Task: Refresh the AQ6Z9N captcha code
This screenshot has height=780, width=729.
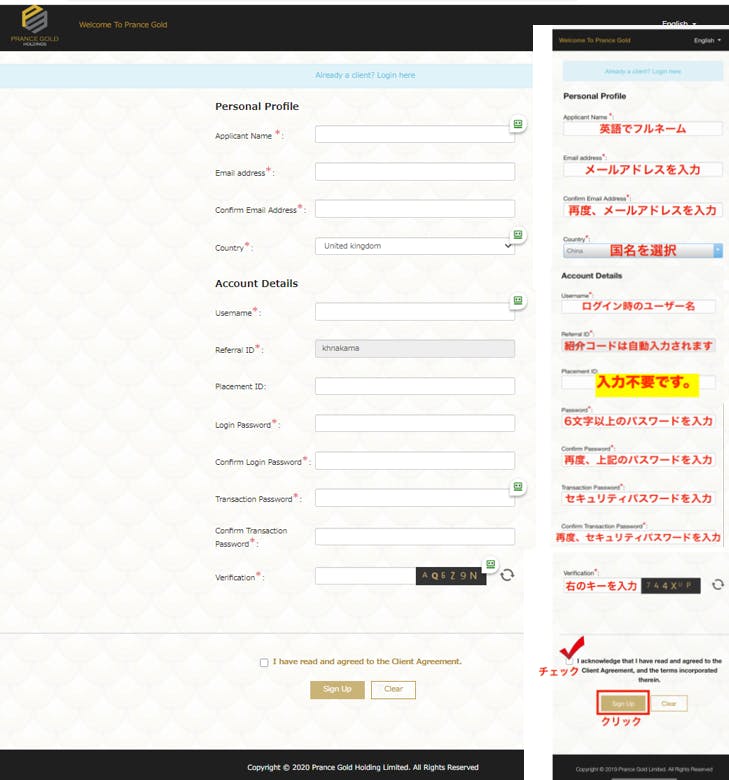Action: click(x=507, y=575)
